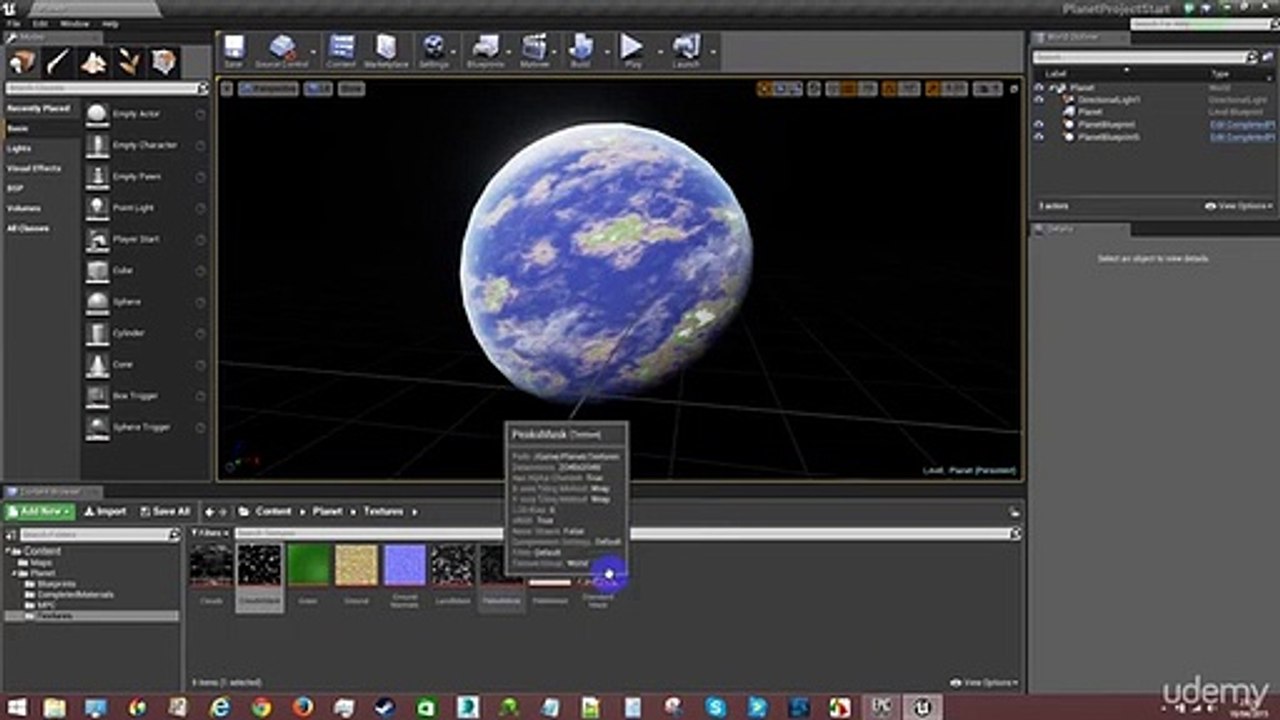Open Google Chrome from the taskbar
Image resolution: width=1280 pixels, height=720 pixels.
click(x=261, y=708)
